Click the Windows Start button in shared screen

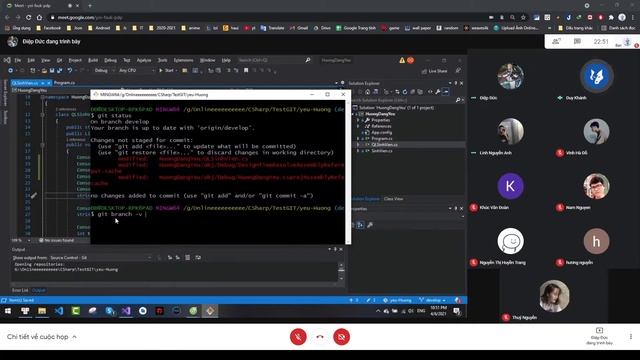pos(8,311)
